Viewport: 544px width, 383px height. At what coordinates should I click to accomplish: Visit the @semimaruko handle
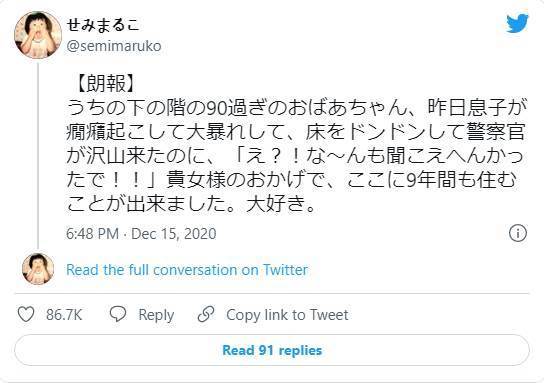pyautogui.click(x=114, y=46)
